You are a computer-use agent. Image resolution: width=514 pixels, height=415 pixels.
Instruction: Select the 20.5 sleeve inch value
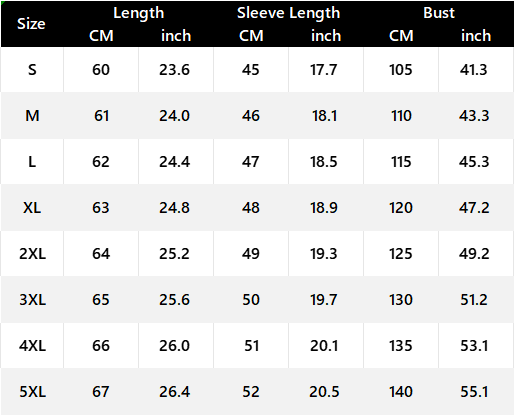(324, 392)
